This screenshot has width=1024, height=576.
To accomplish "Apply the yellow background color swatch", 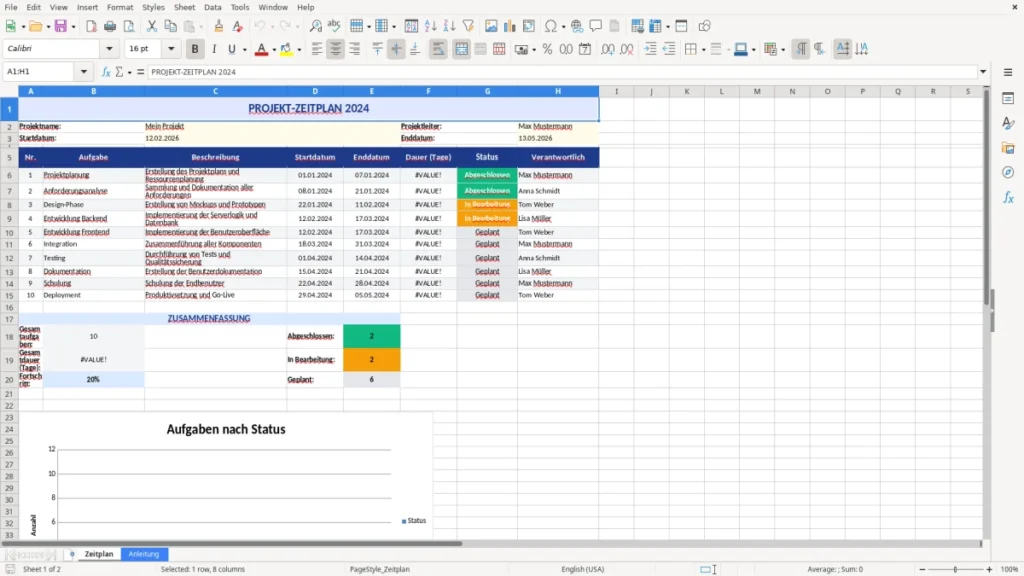I will (x=286, y=49).
